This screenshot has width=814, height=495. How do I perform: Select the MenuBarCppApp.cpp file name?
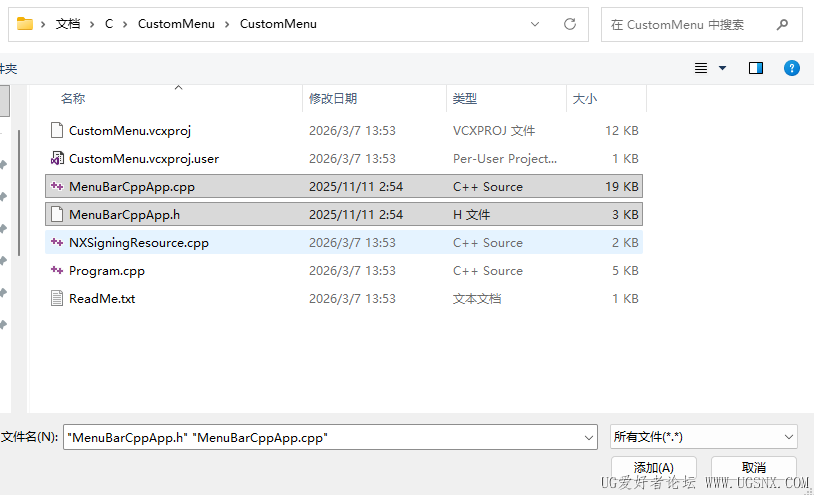(x=132, y=187)
